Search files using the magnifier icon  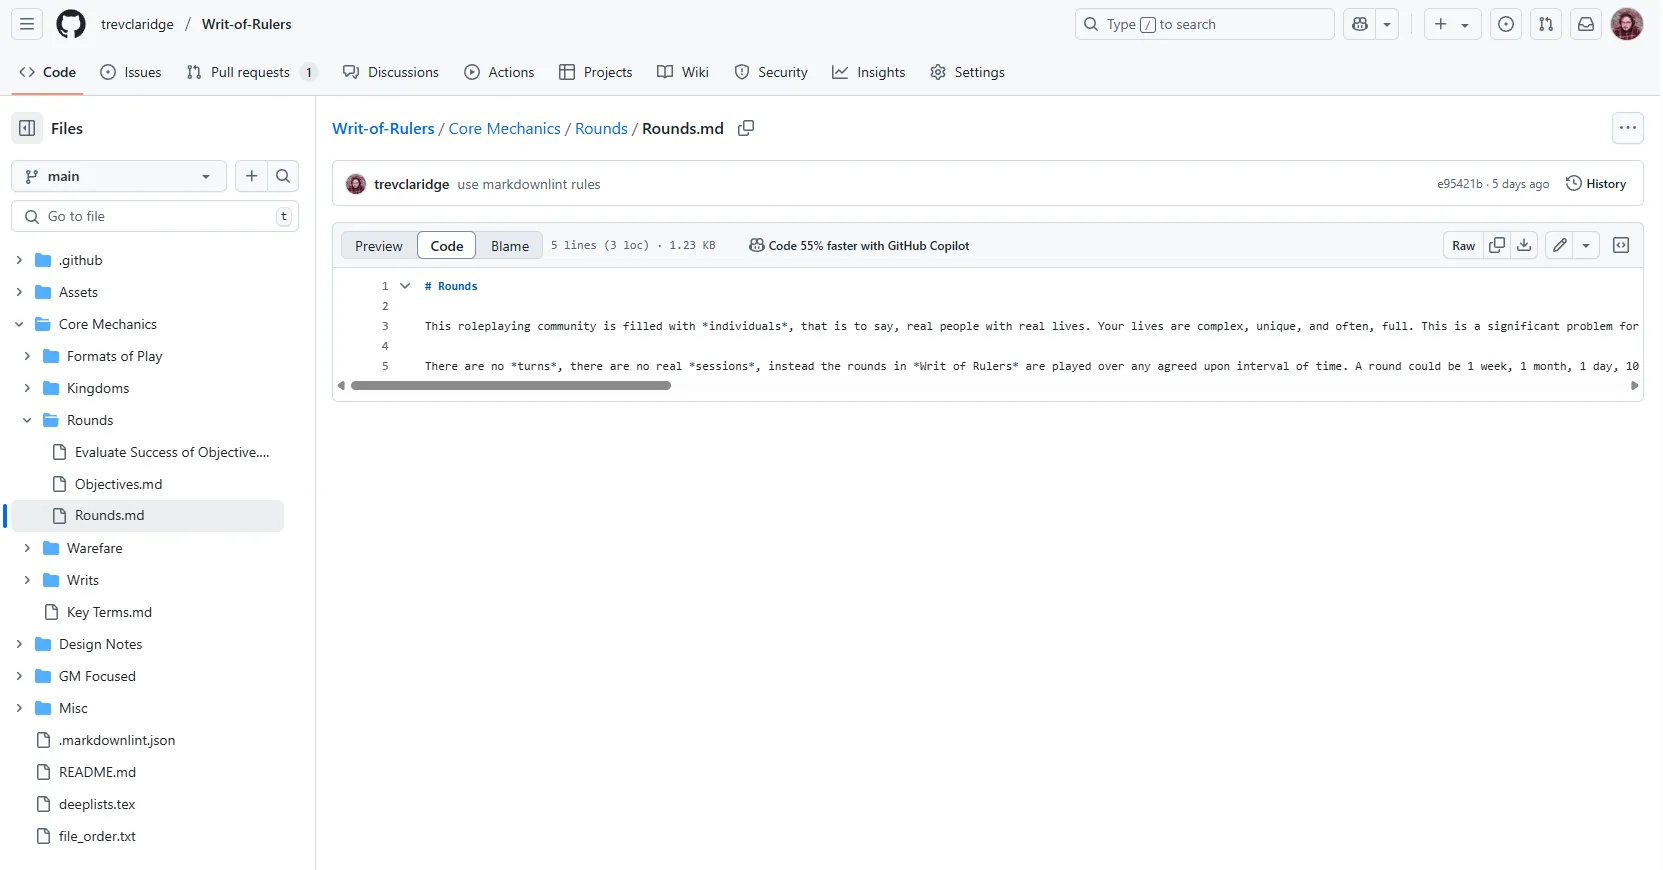[x=283, y=176]
